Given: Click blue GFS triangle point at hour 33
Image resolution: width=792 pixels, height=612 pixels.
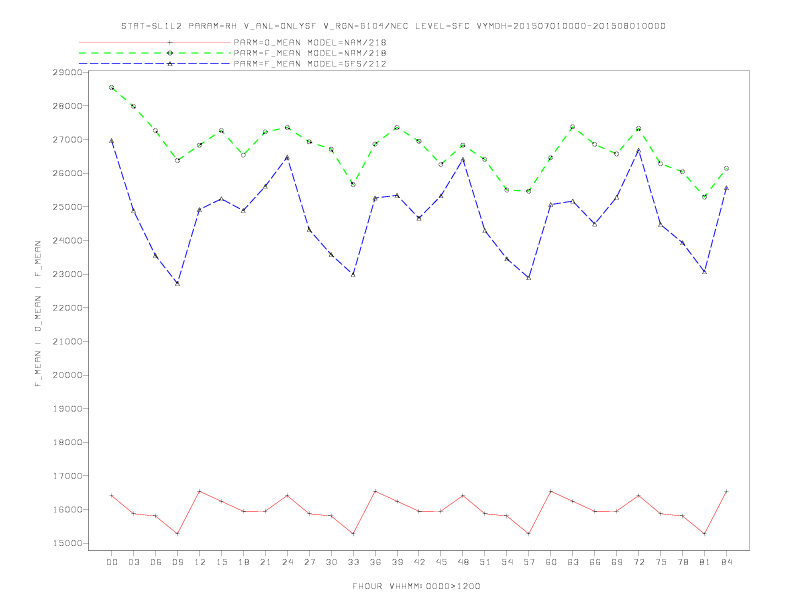Looking at the screenshot, I should point(353,275).
